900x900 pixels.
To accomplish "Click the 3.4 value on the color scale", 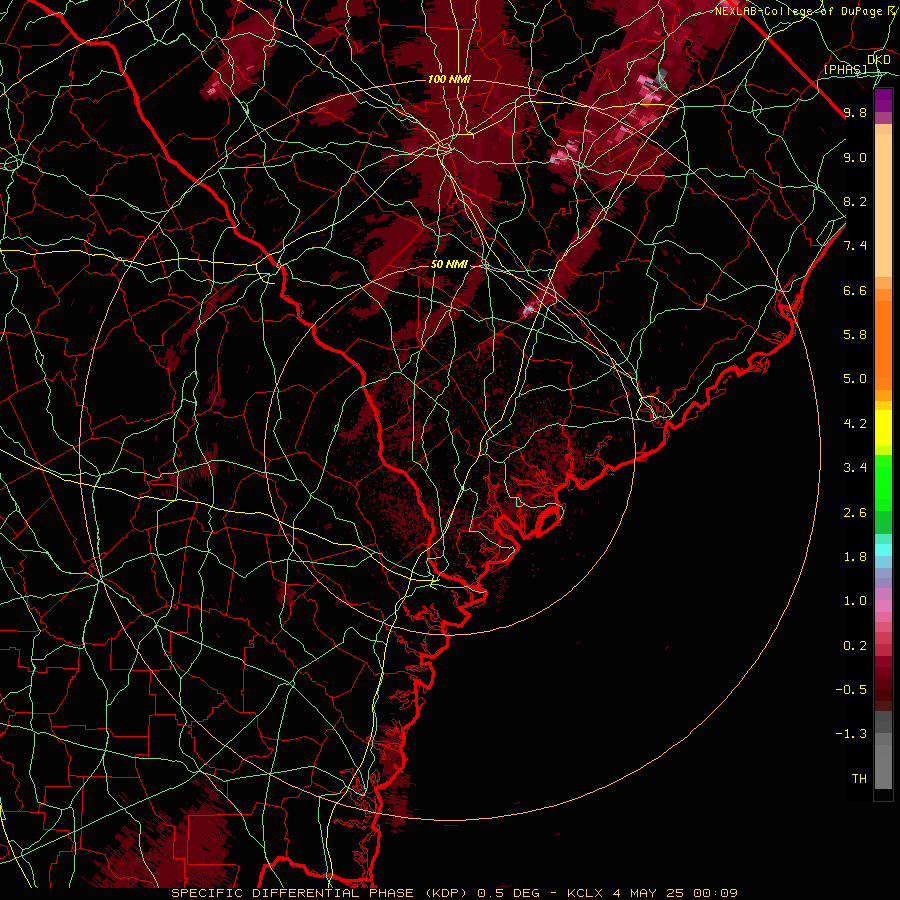I will 855,468.
